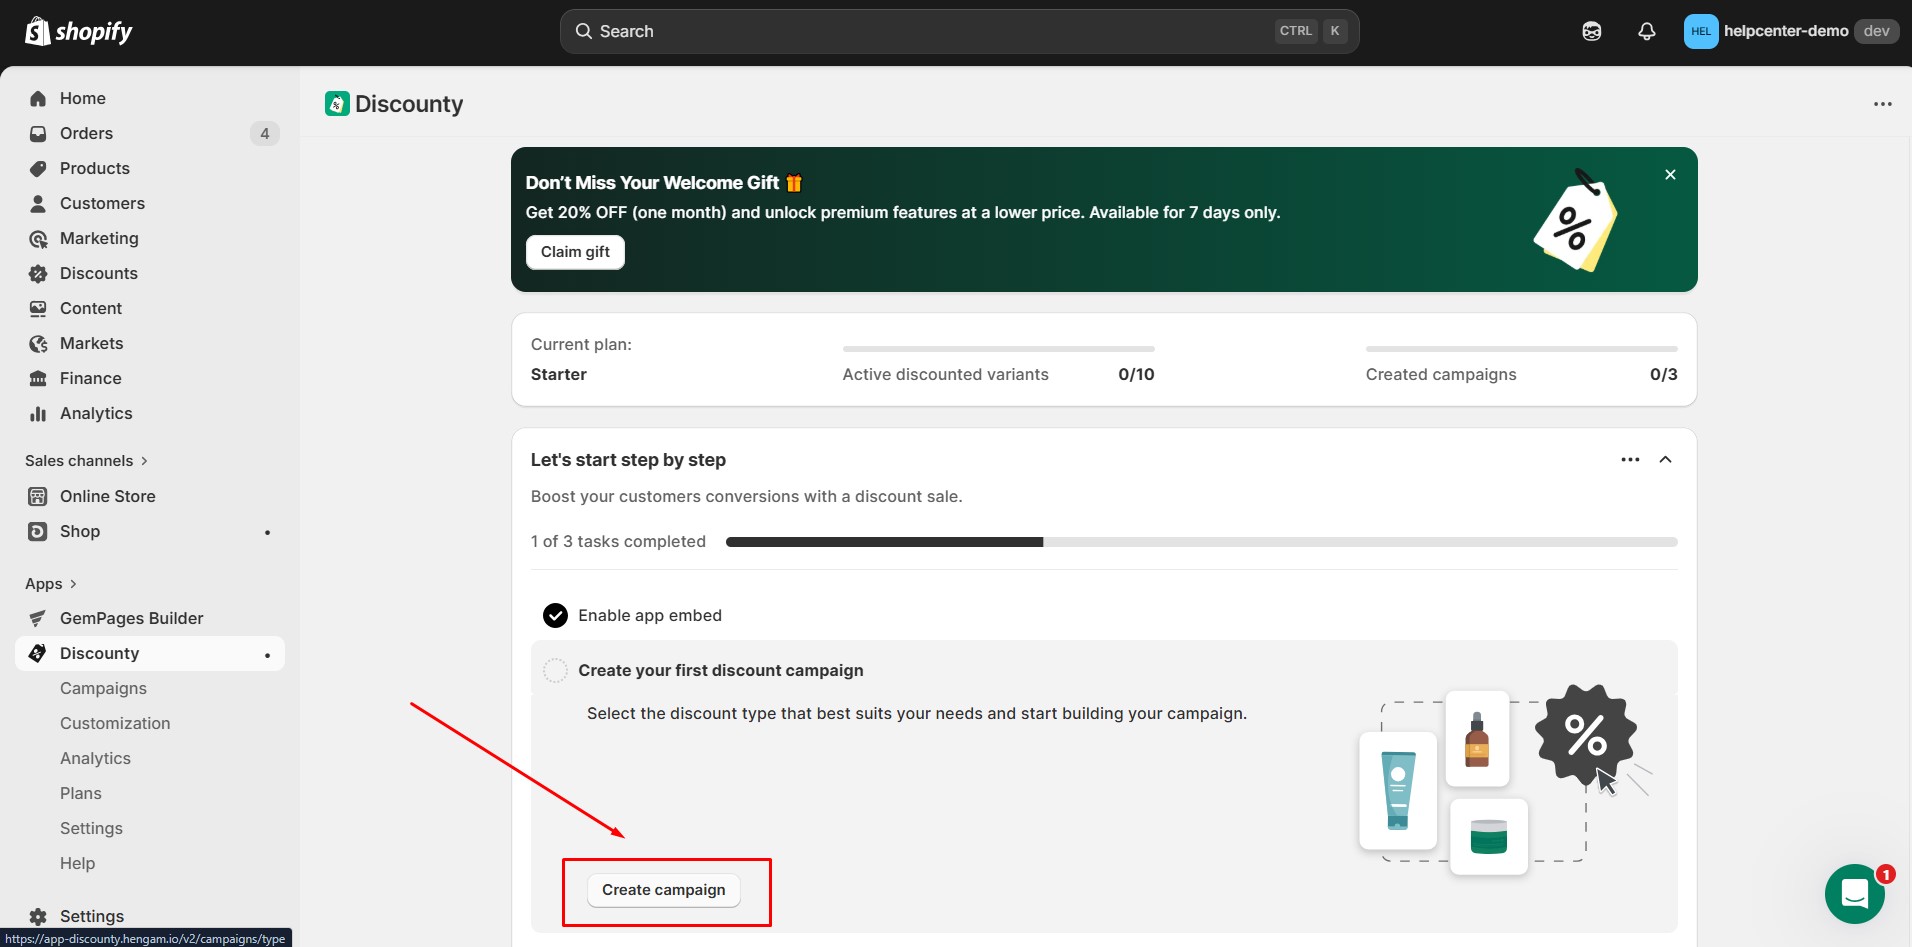1912x947 pixels.
Task: Click the discount campaign illustration
Action: (x=1505, y=780)
